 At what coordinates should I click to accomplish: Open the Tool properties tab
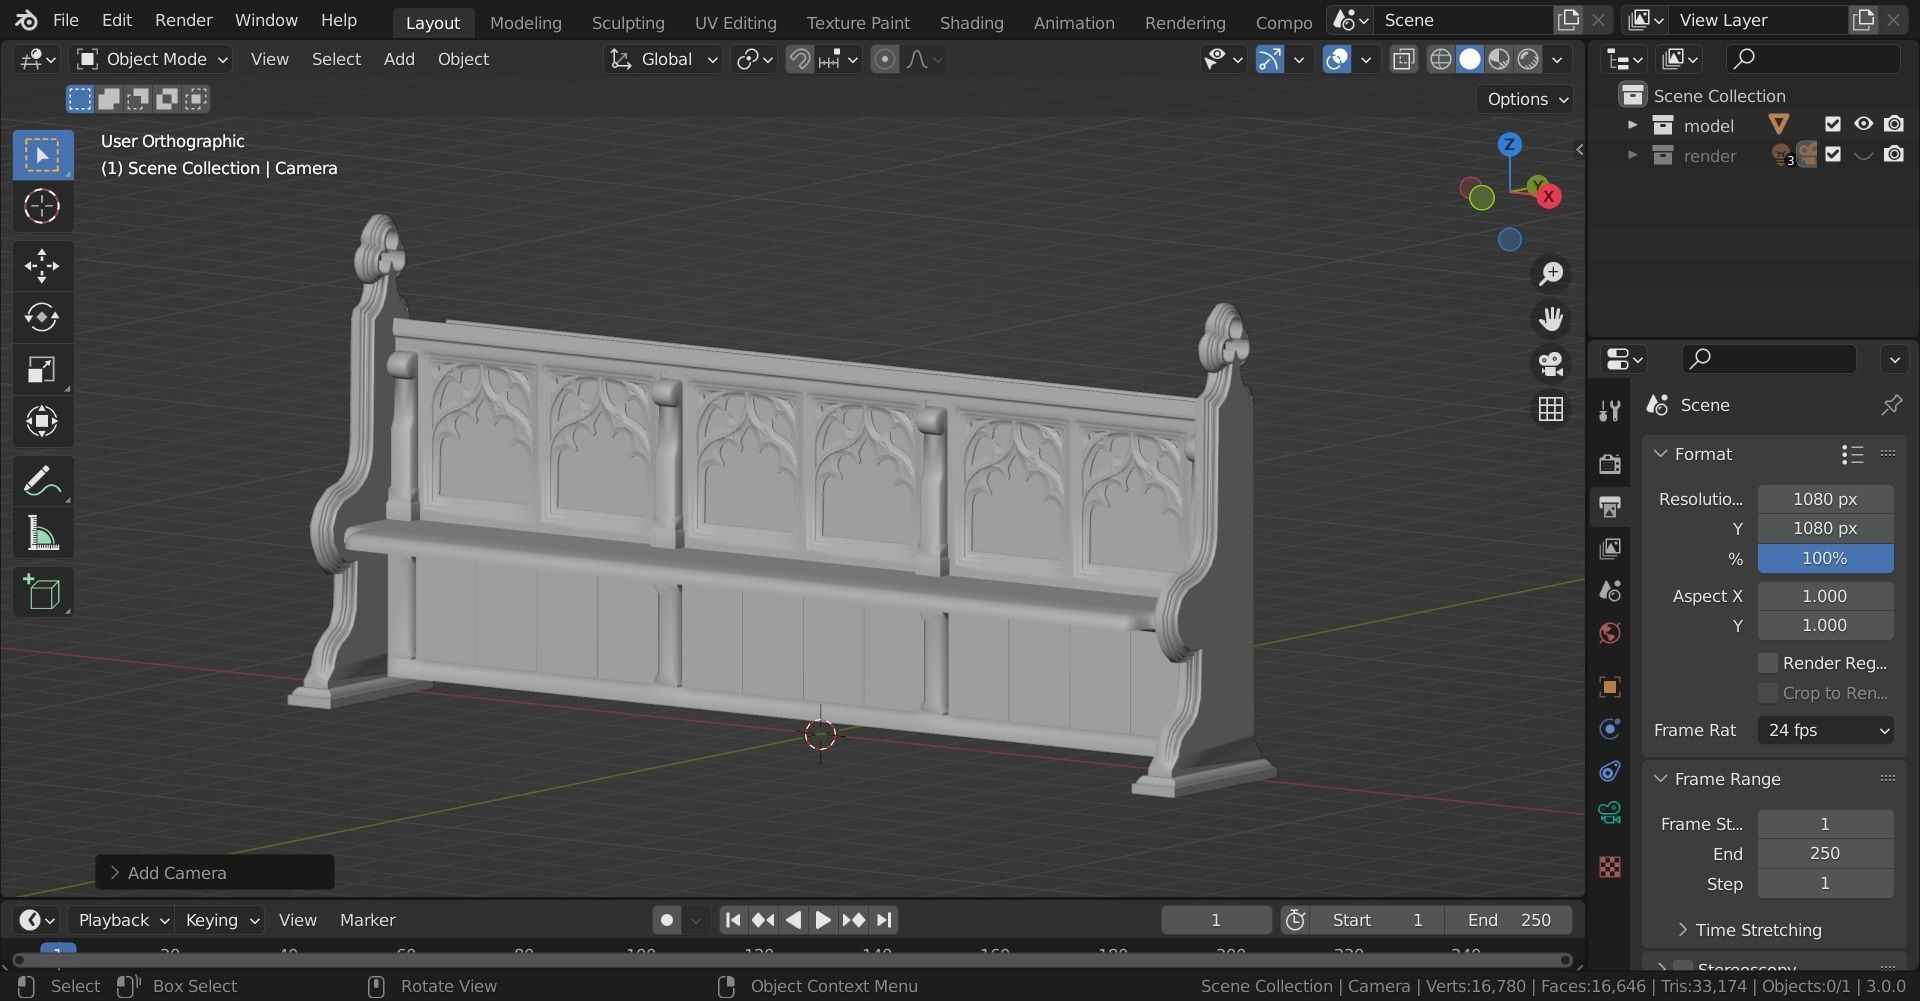click(1610, 411)
